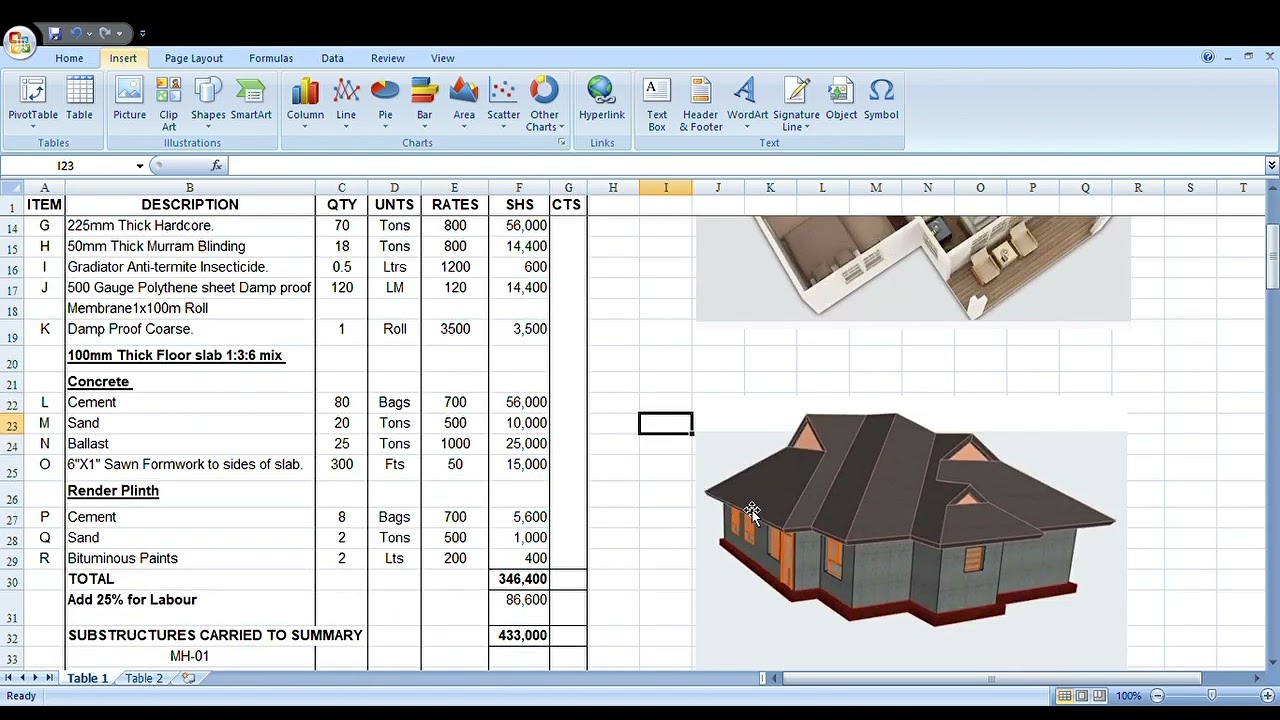Open the WordArt gallery
1280x720 pixels.
[747, 105]
